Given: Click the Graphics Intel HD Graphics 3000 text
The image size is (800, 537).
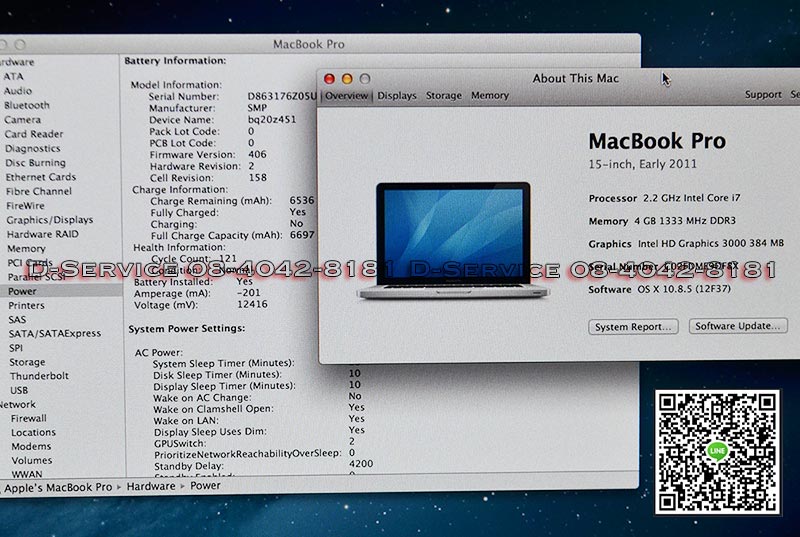Looking at the screenshot, I should point(686,244).
